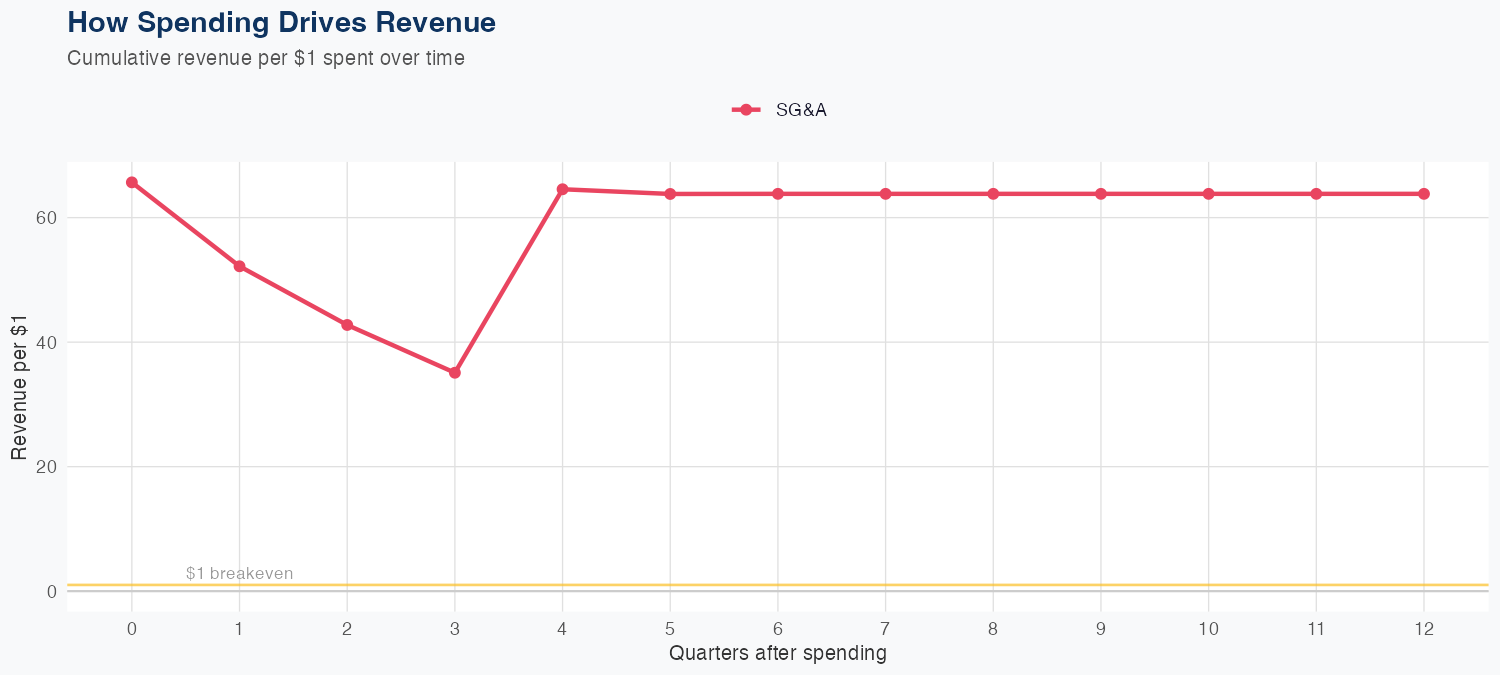Click the x-axis tick label 6
The width and height of the screenshot is (1500, 675).
(x=778, y=629)
